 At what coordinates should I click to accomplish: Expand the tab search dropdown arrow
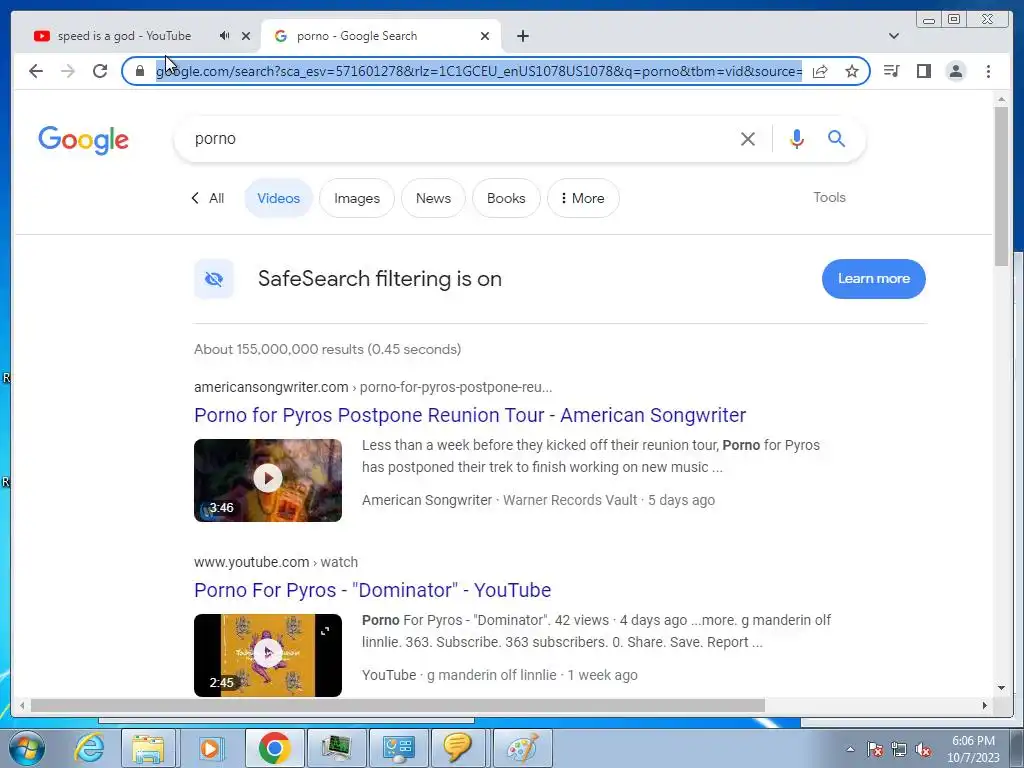894,36
